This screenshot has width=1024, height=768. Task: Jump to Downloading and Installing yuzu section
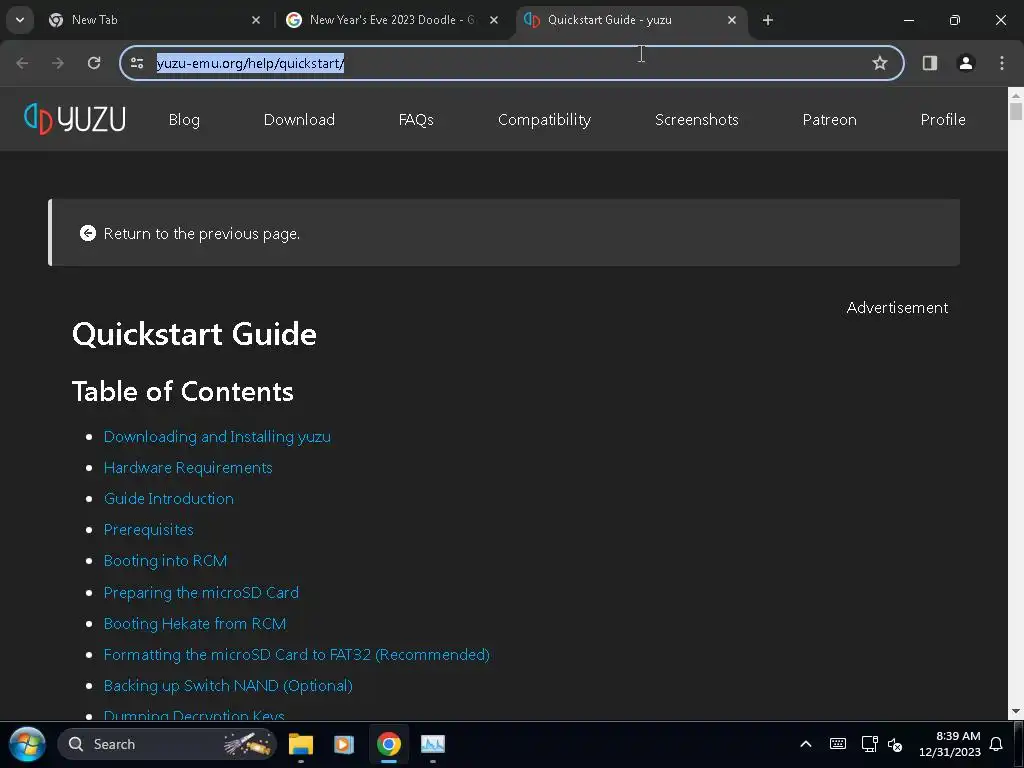[x=217, y=436]
